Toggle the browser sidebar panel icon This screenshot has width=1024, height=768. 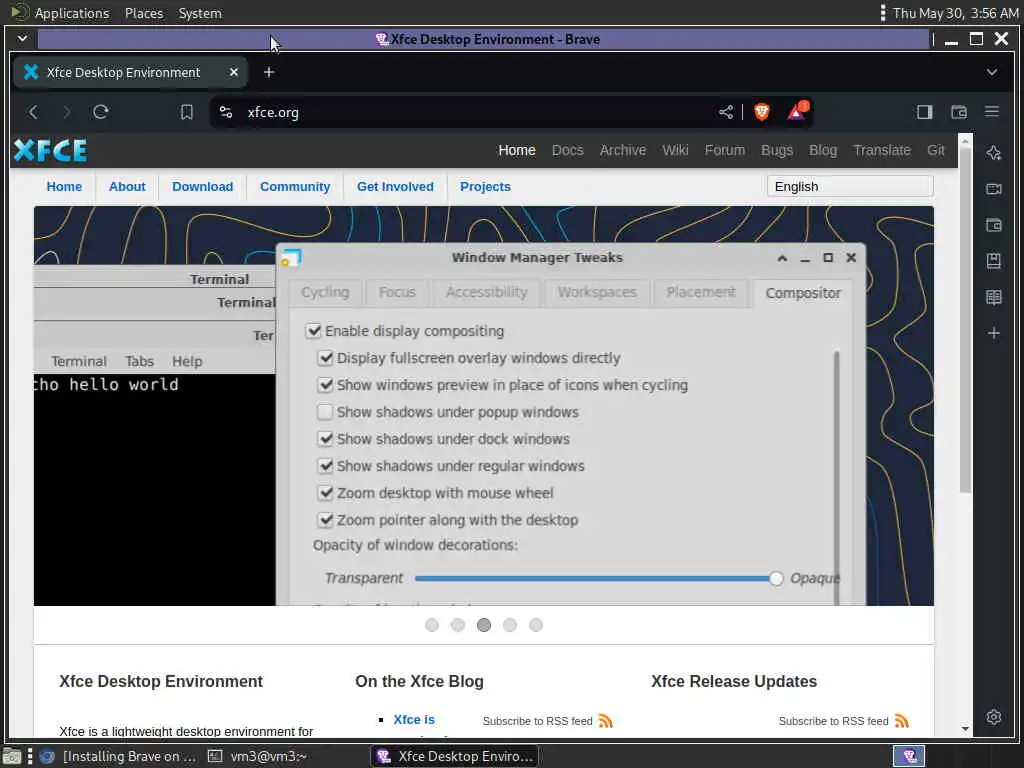point(925,112)
